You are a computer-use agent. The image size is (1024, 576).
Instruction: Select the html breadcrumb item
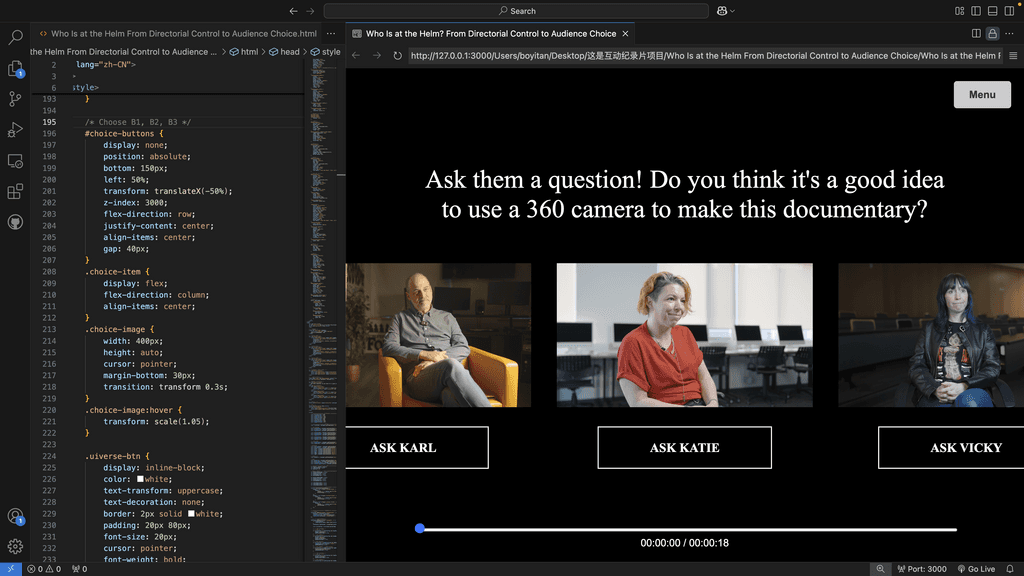[x=244, y=52]
